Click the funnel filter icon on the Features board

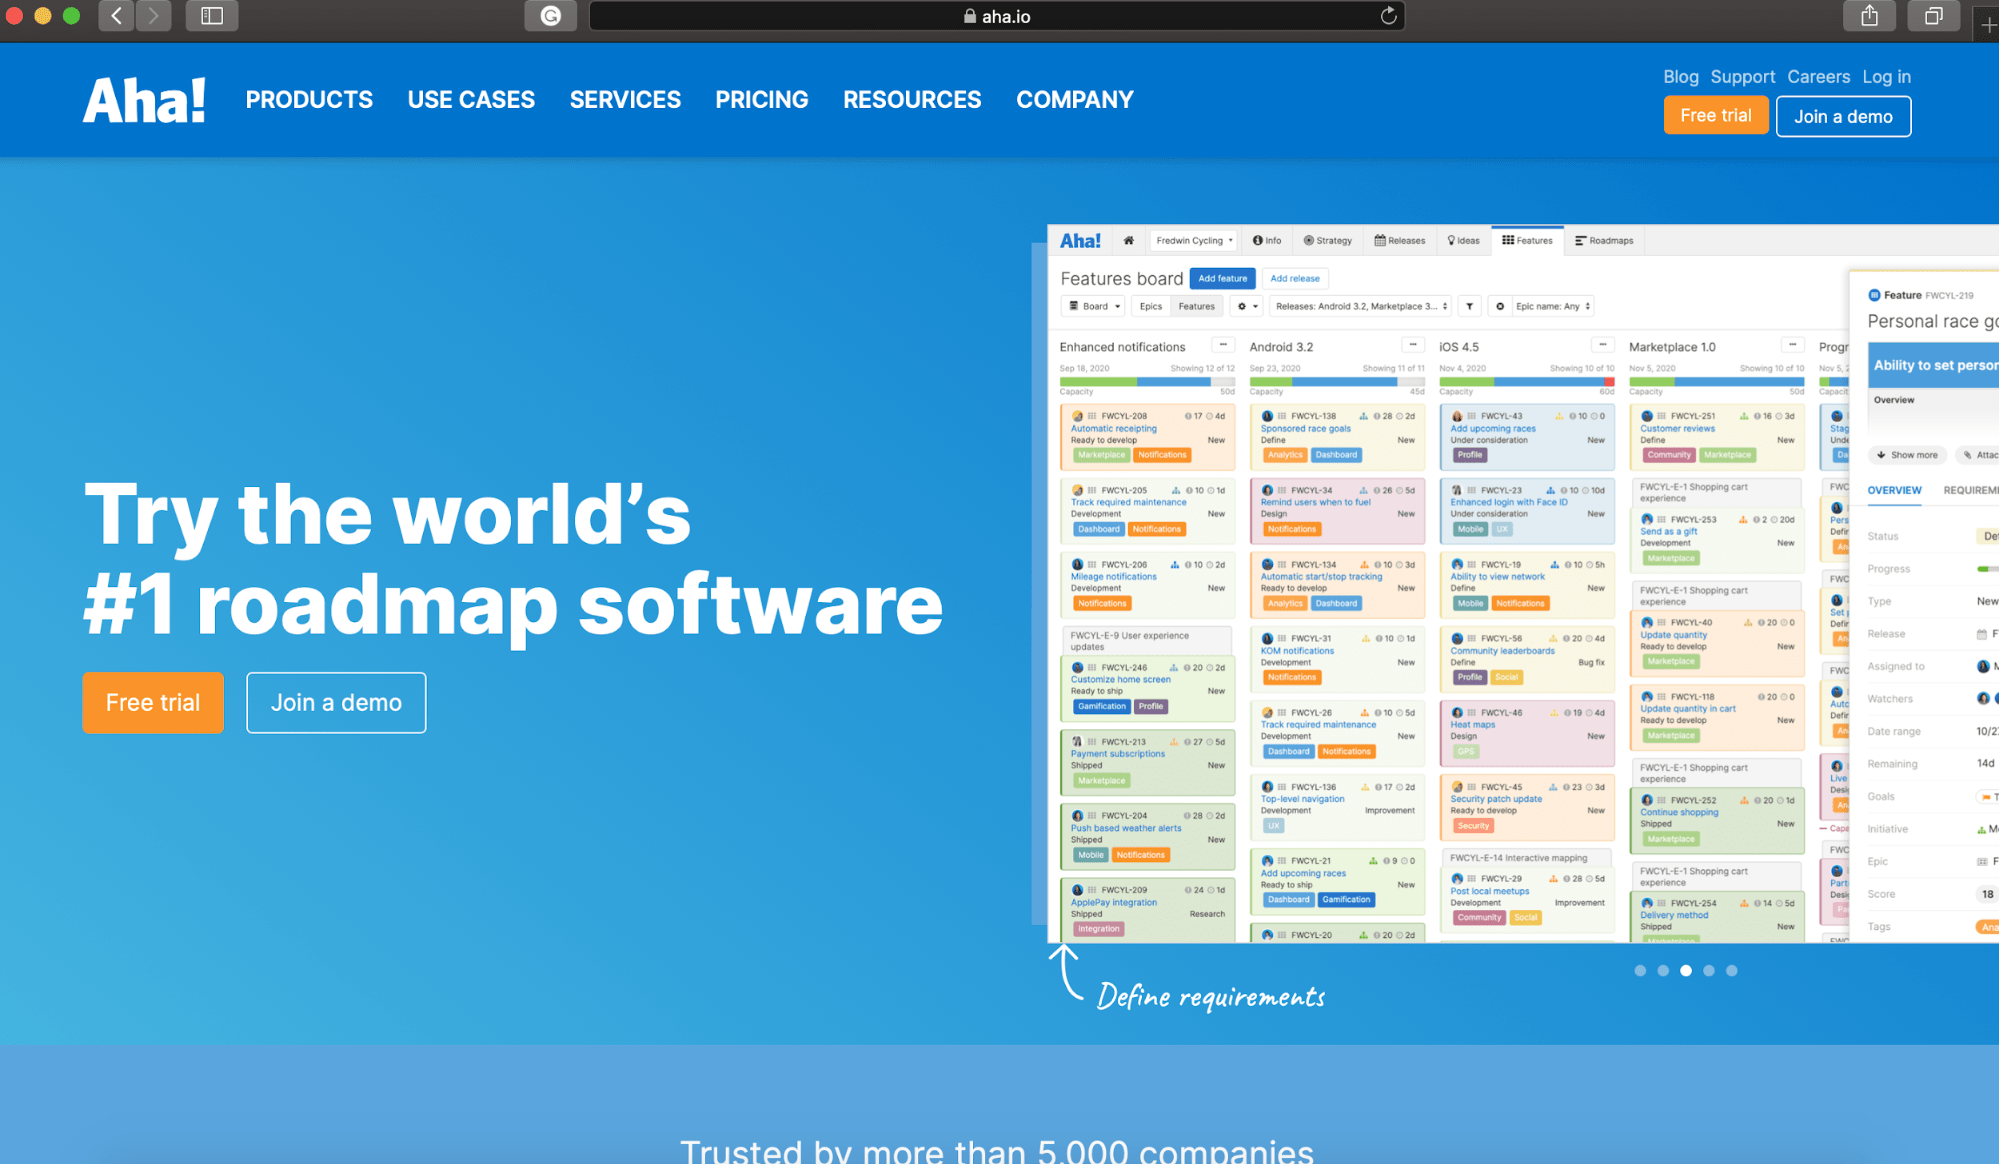(x=1470, y=307)
